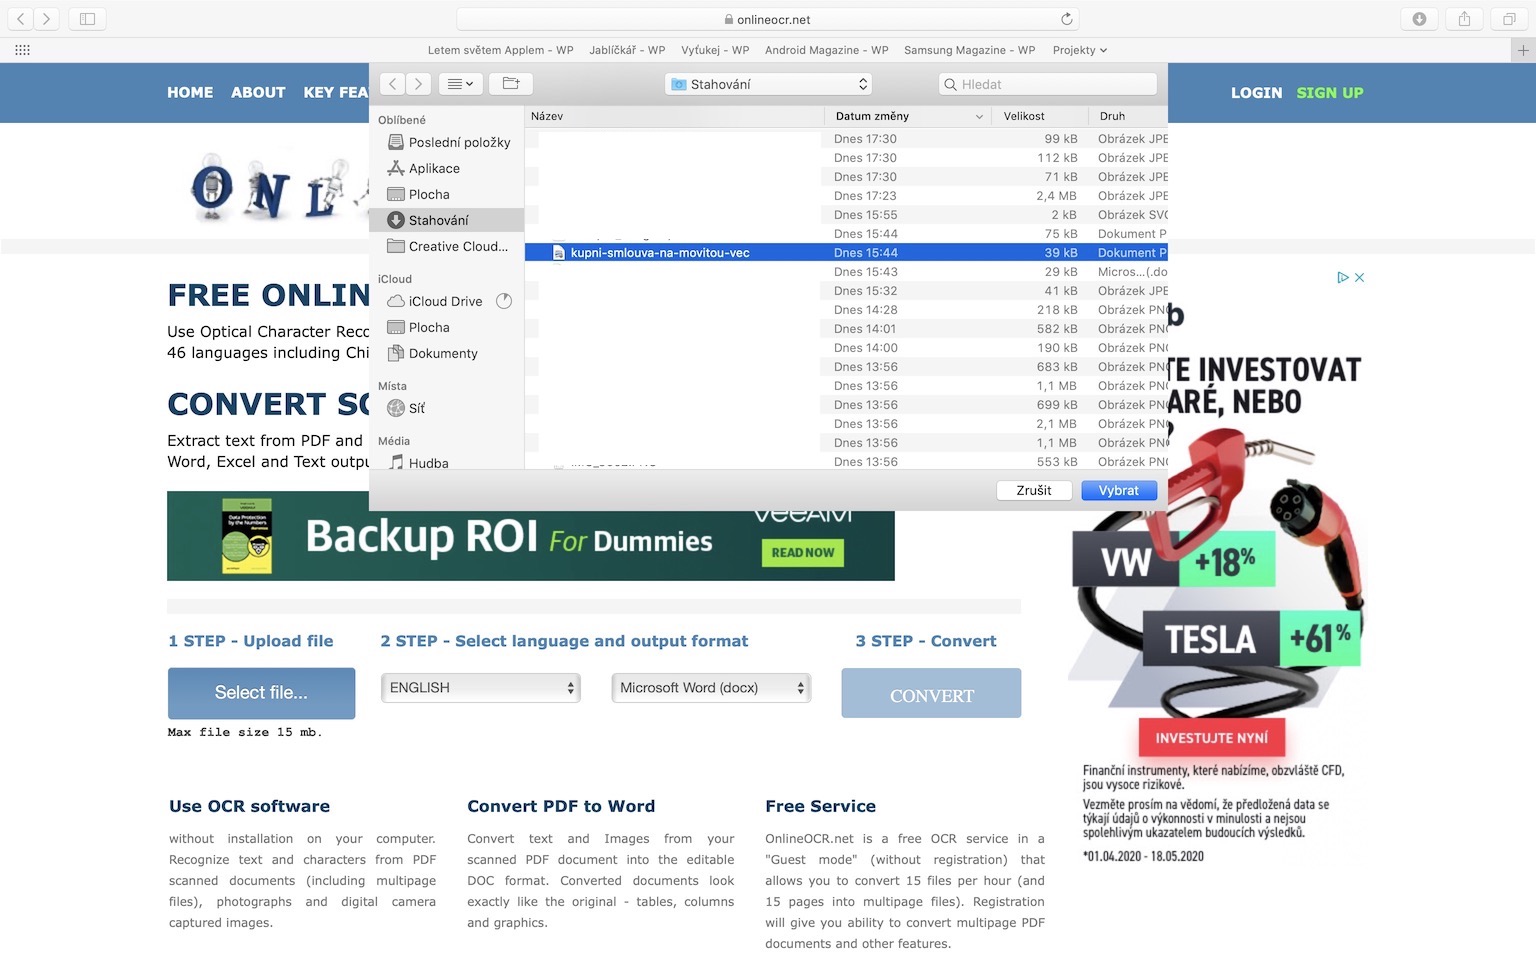Select iCloud Drive in sidebar
This screenshot has height=960, width=1536.
coord(448,301)
